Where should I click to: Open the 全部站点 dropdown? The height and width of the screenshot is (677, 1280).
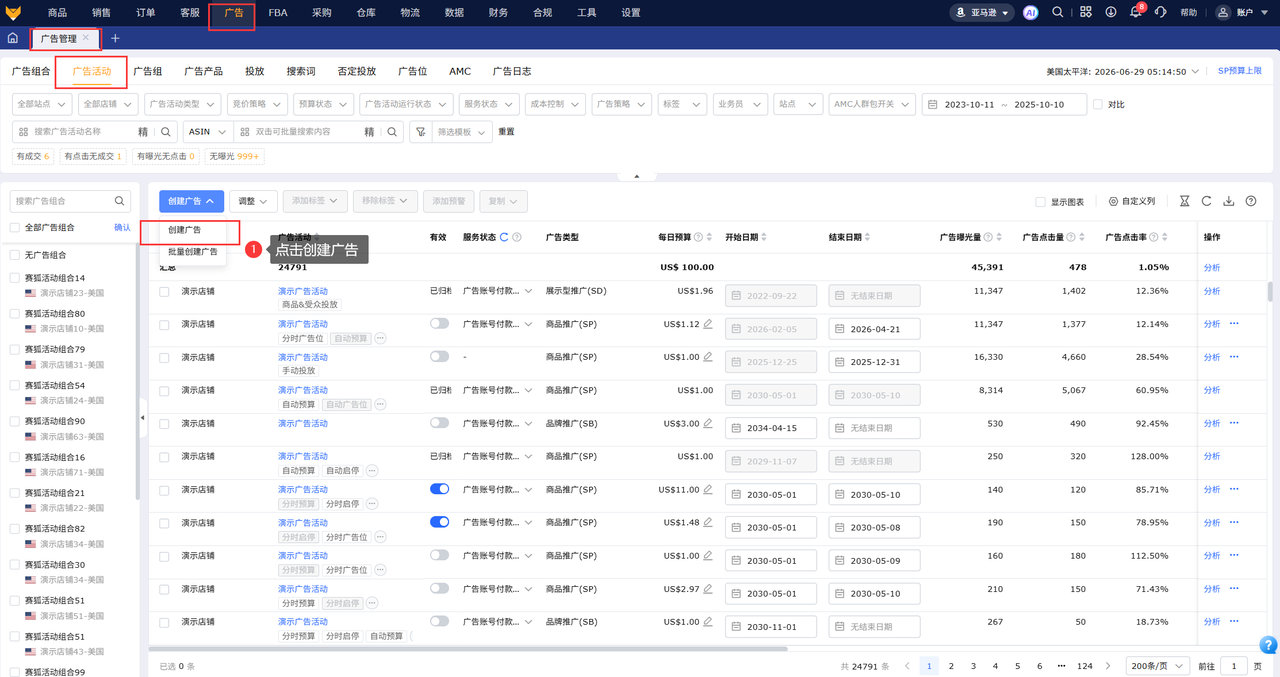point(41,104)
